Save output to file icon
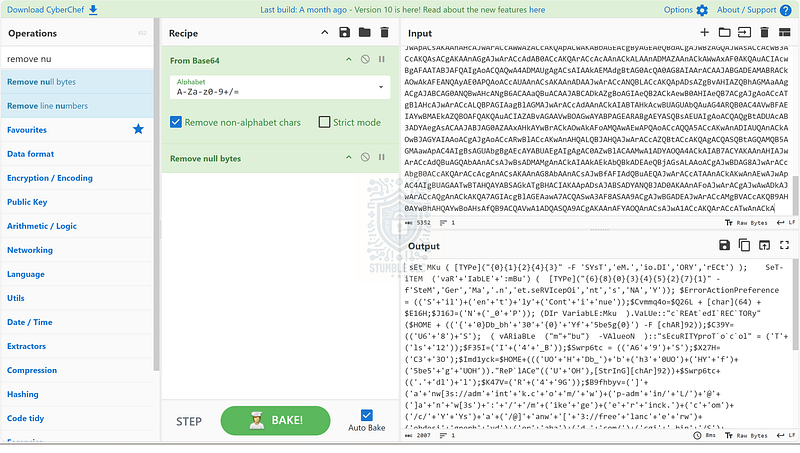 click(x=724, y=245)
